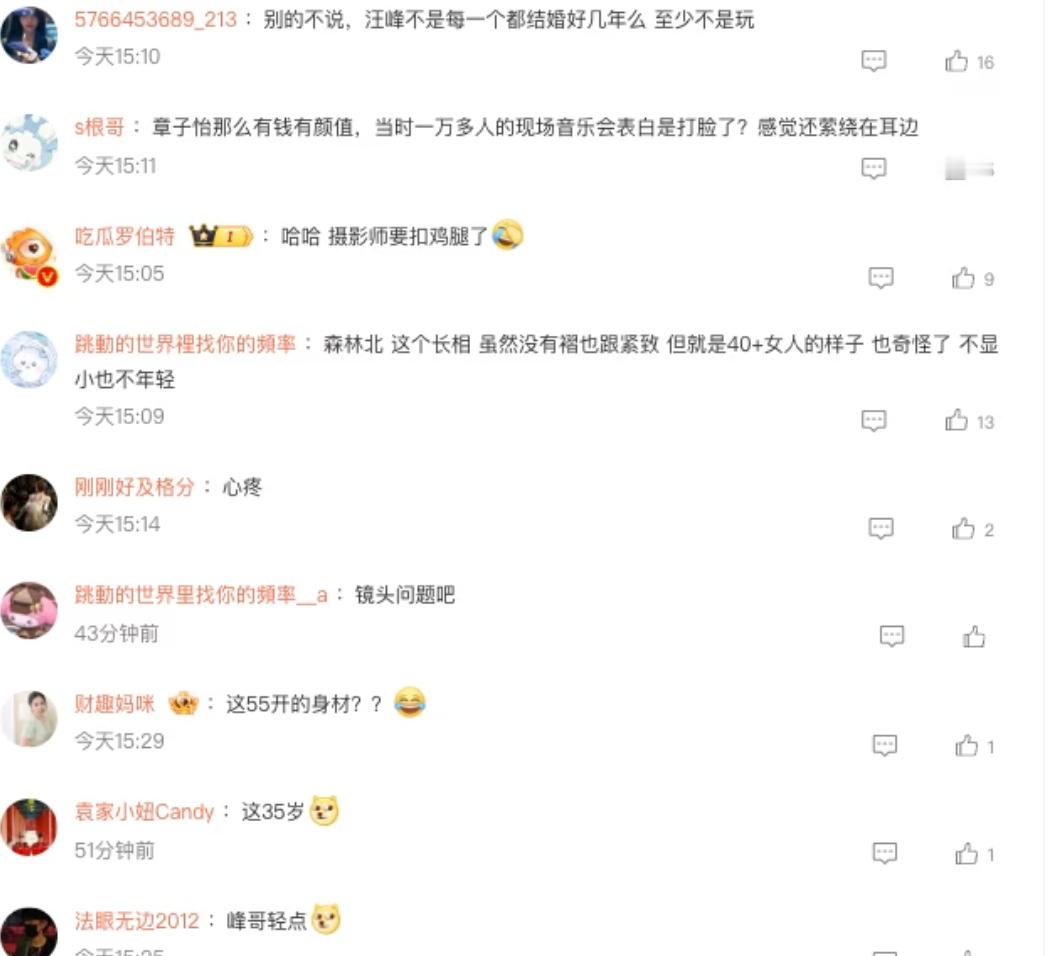Like the 森林北 comment with 13 likes
This screenshot has width=1045, height=956.
click(x=956, y=421)
